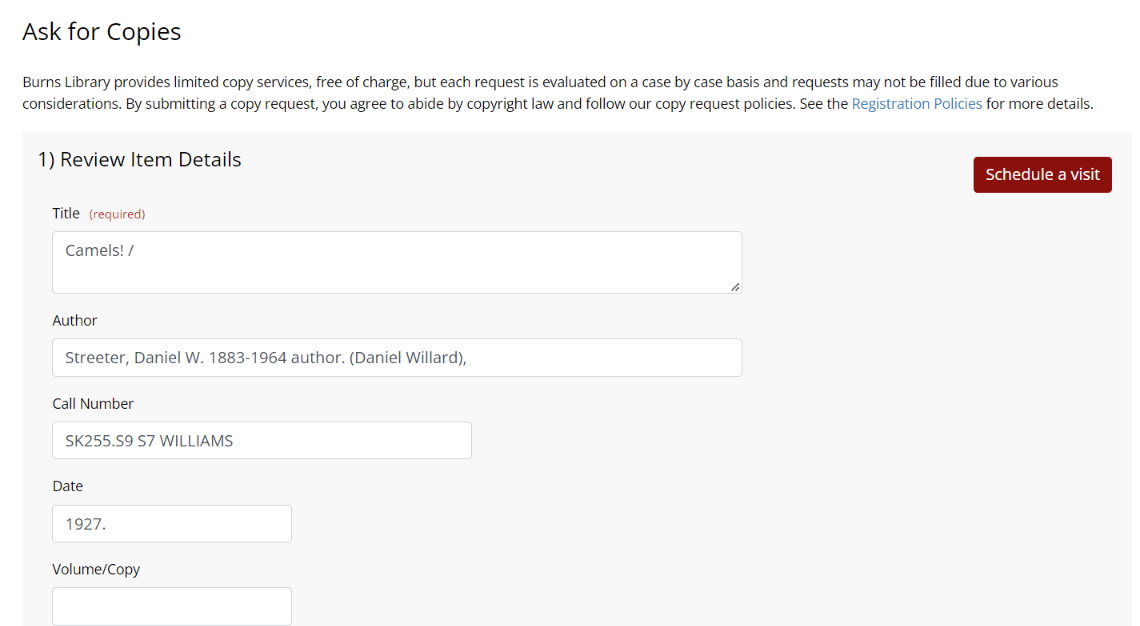1140x626 pixels.
Task: Click the Title field label
Action: tap(66, 214)
